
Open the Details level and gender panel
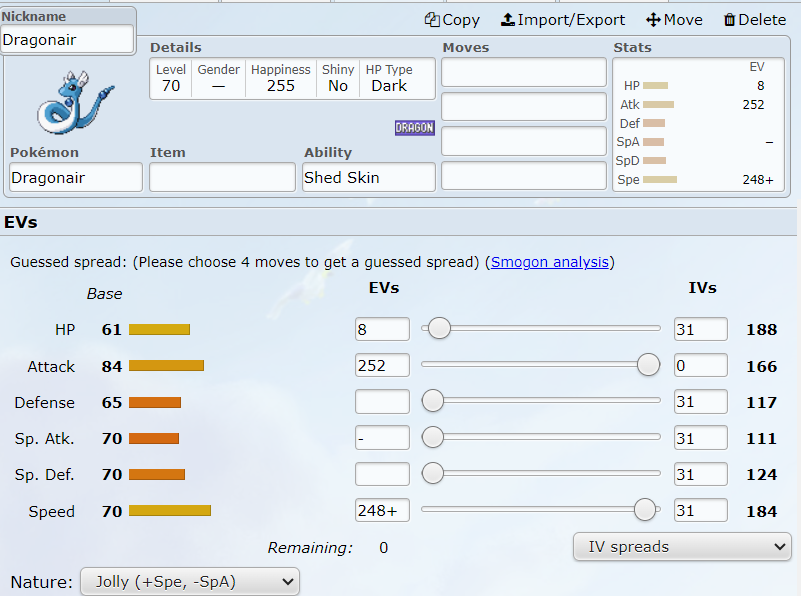click(293, 78)
